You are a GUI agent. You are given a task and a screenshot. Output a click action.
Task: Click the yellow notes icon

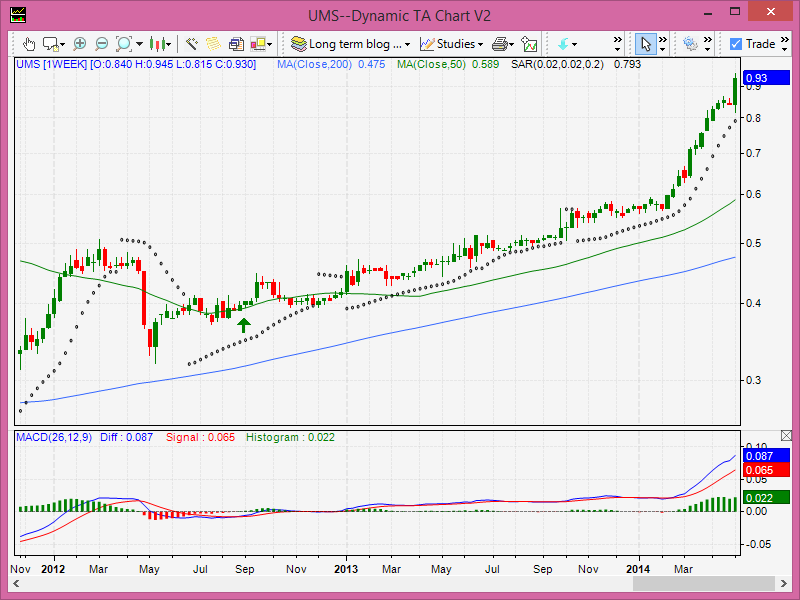(x=213, y=44)
